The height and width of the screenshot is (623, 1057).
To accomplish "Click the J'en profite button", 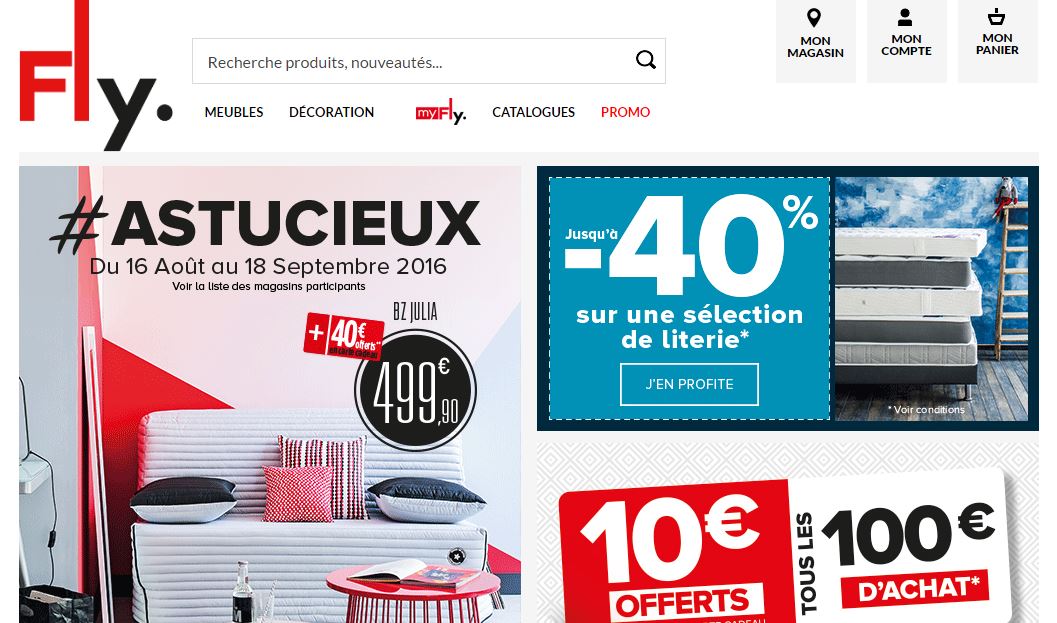I will [689, 384].
